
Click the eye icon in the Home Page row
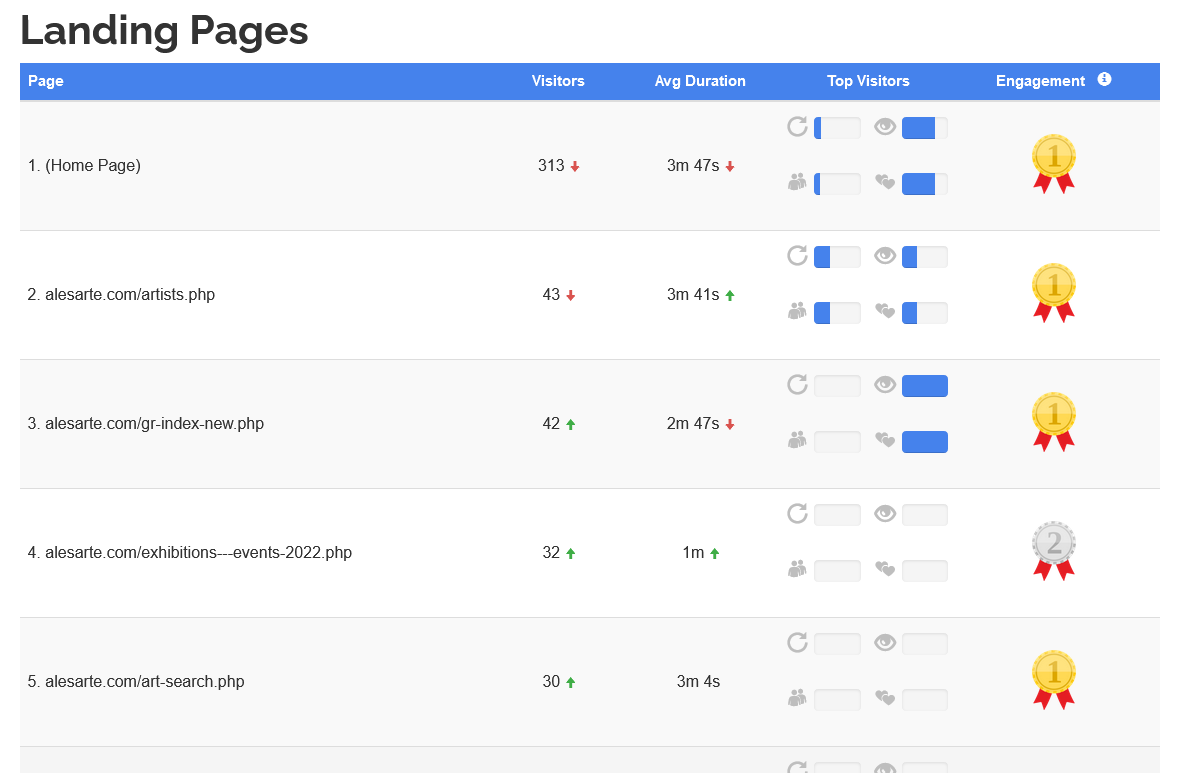point(885,127)
